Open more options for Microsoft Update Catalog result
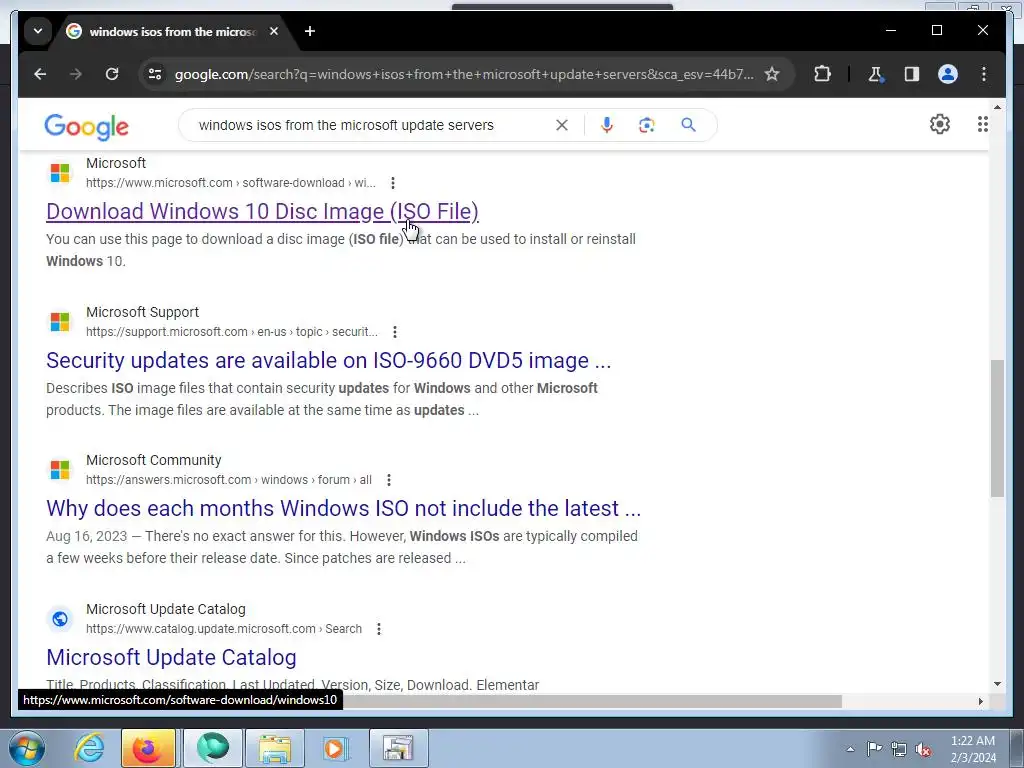The image size is (1024, 768). point(379,629)
